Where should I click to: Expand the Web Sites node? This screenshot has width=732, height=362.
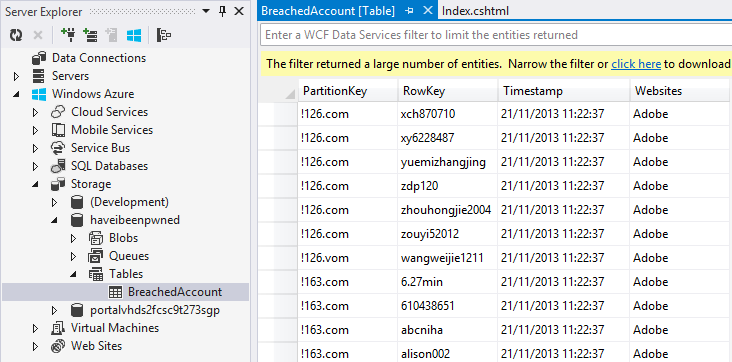(35, 347)
